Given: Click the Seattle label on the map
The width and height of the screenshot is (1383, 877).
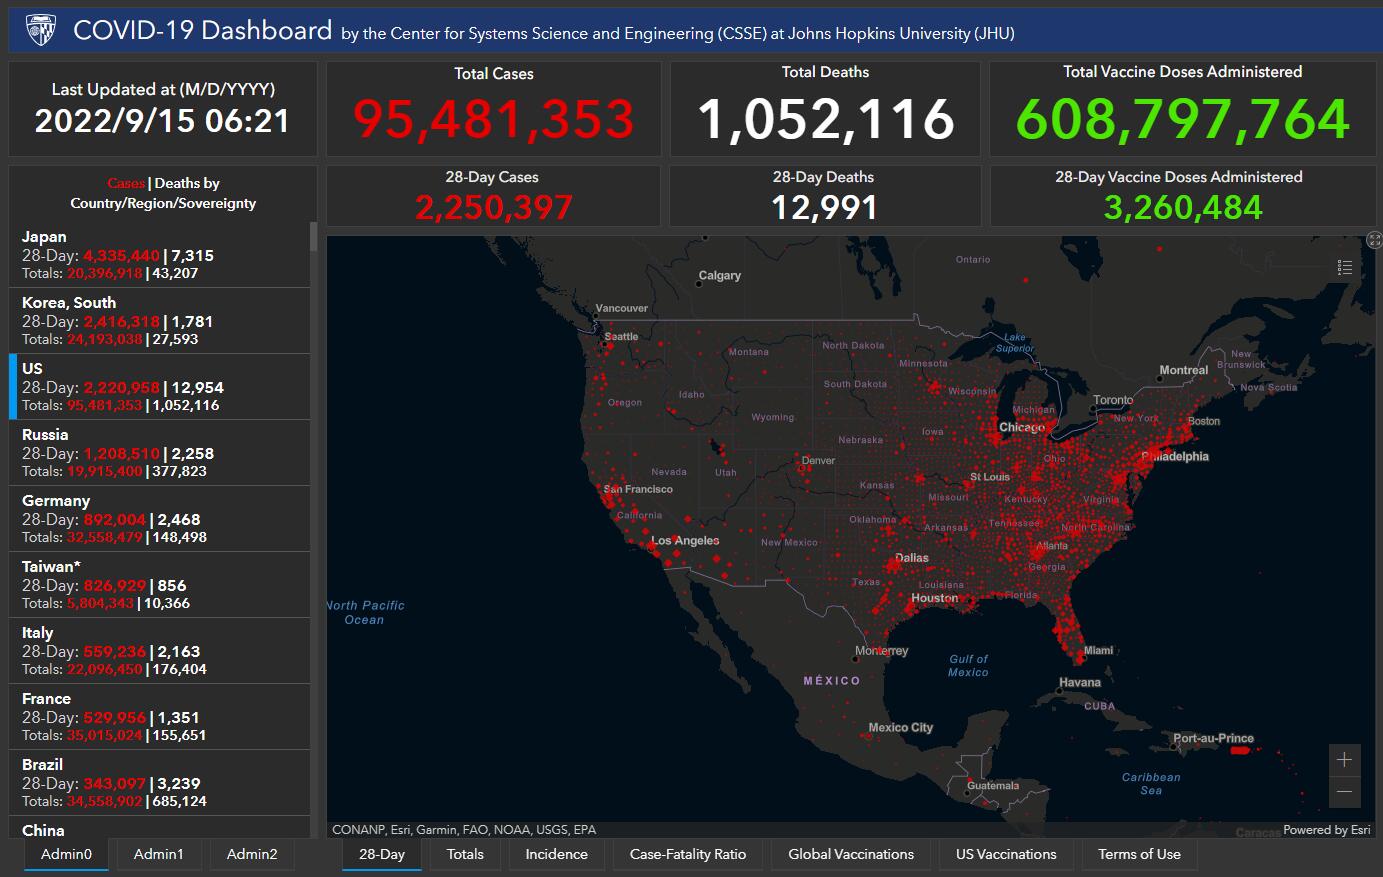Looking at the screenshot, I should coord(621,336).
